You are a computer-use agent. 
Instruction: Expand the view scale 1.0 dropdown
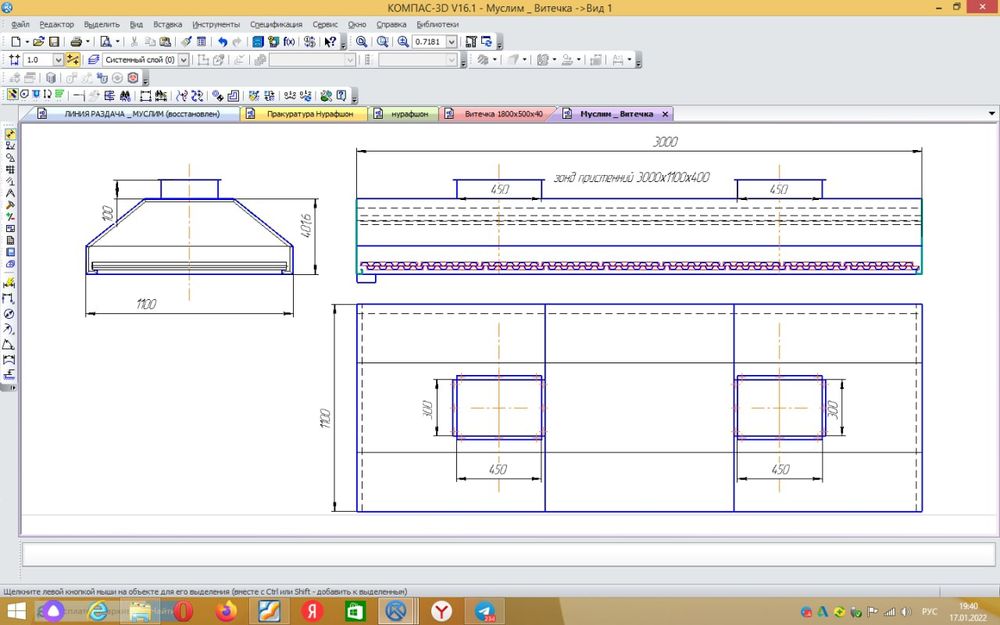57,60
